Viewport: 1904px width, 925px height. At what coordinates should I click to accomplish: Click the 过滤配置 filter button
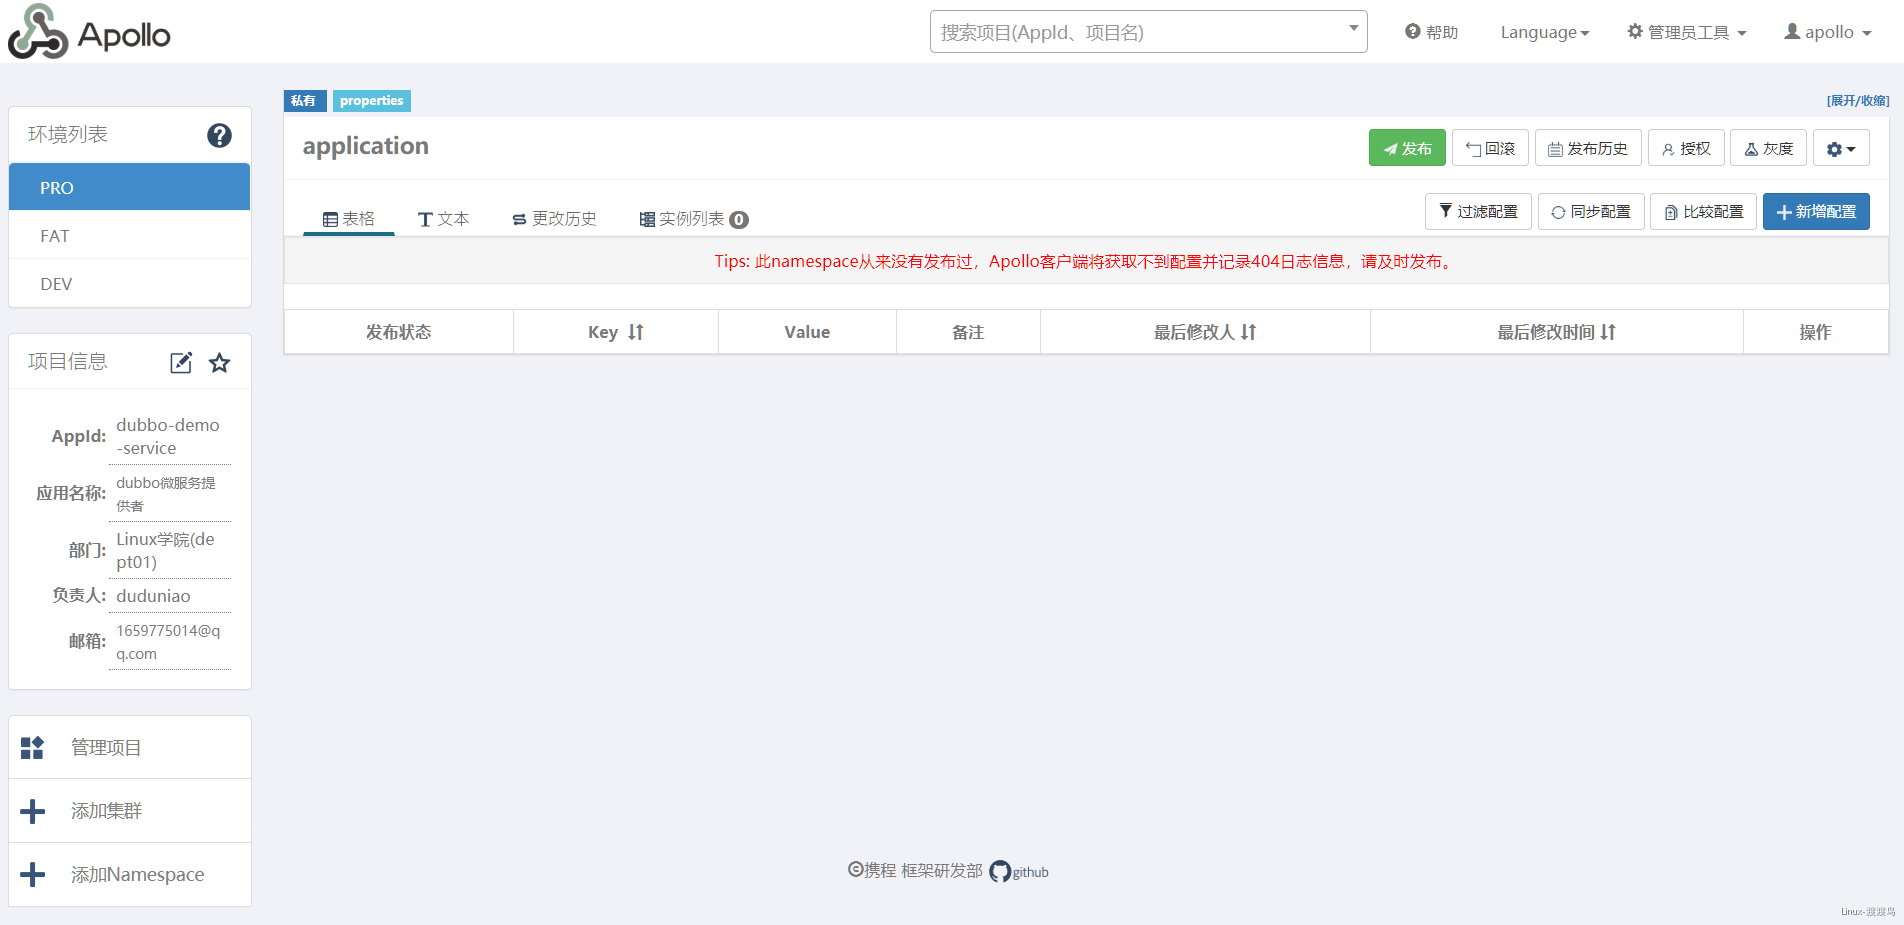tap(1478, 212)
